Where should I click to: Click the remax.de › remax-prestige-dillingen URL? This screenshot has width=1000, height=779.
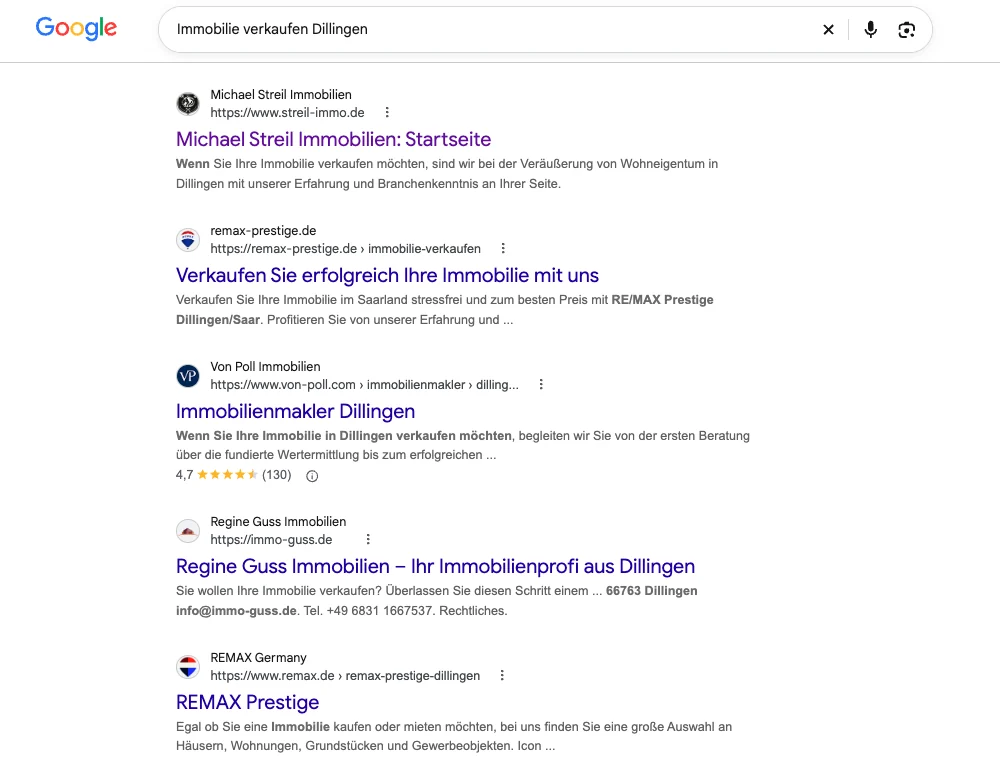tap(345, 676)
